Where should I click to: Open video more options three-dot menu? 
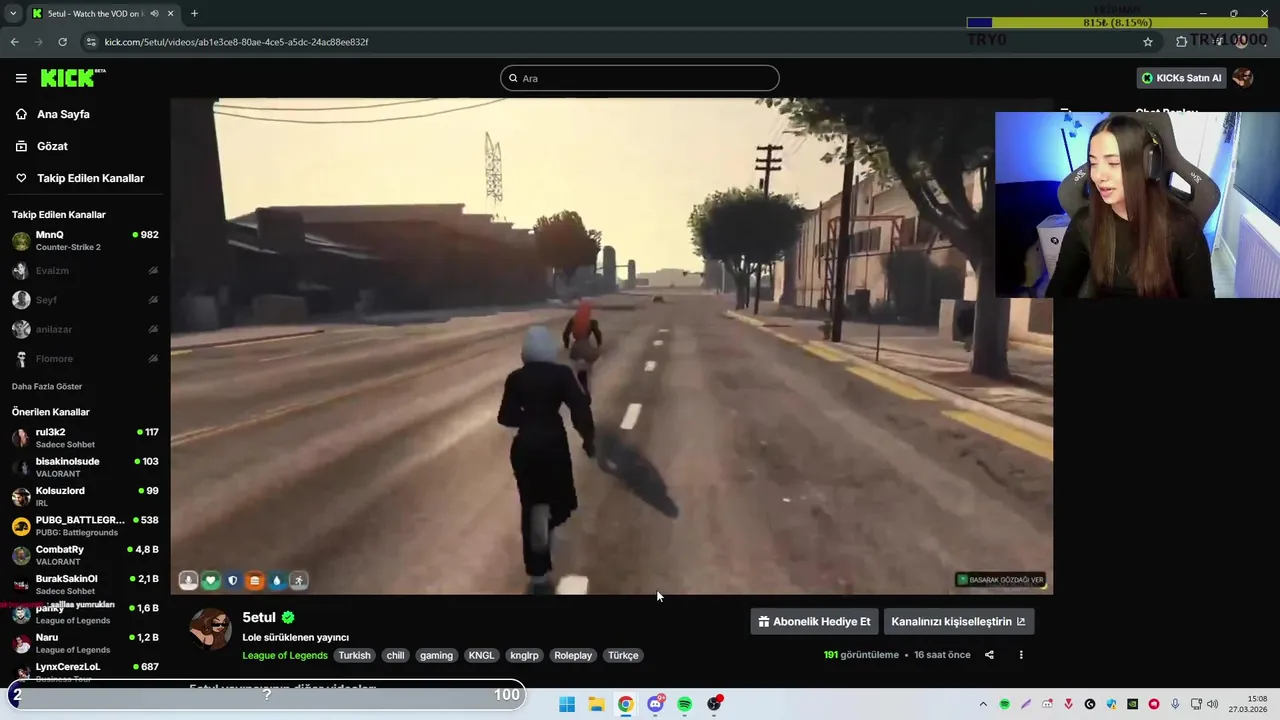(x=1021, y=655)
